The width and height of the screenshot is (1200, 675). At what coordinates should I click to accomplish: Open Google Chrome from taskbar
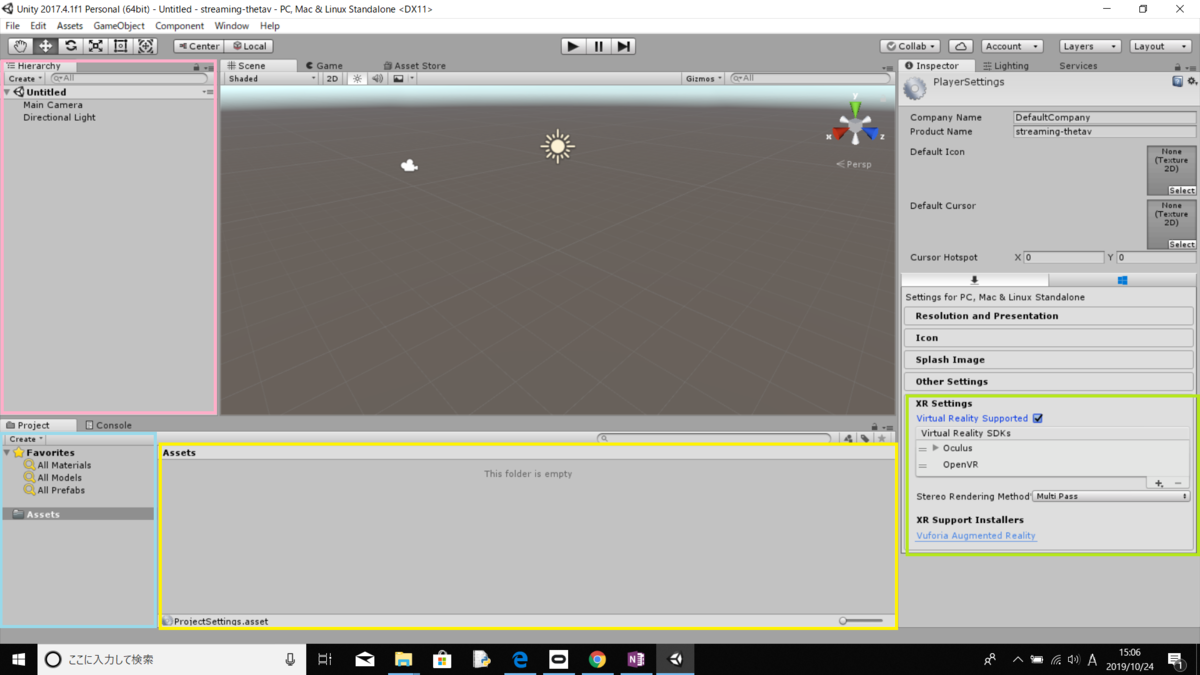coord(597,659)
